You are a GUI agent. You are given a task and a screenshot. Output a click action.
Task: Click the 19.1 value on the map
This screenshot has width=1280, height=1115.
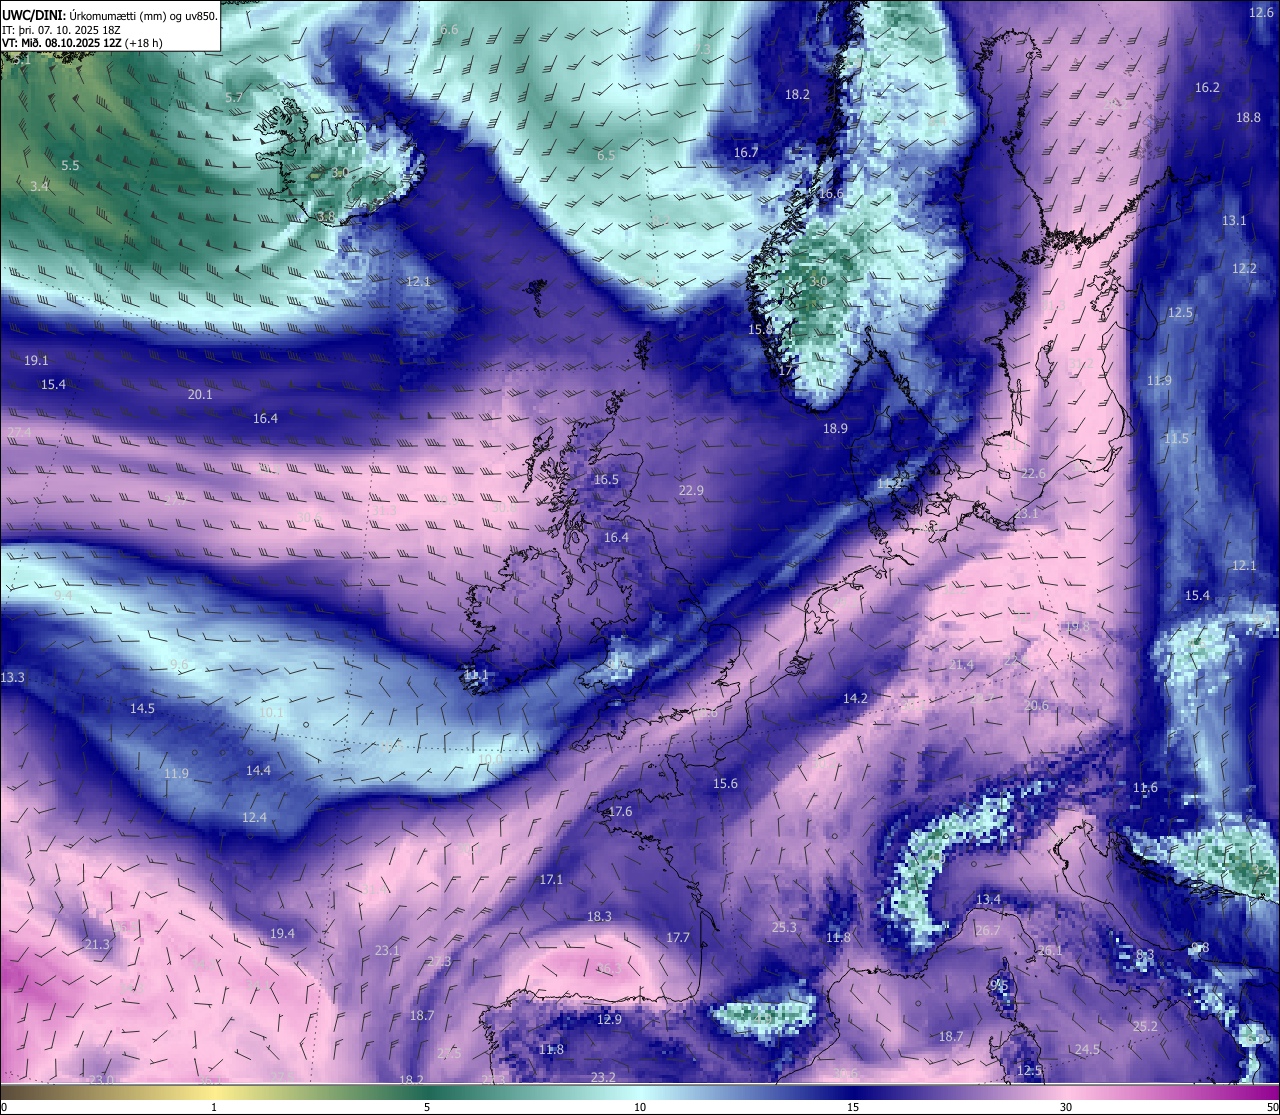36,360
